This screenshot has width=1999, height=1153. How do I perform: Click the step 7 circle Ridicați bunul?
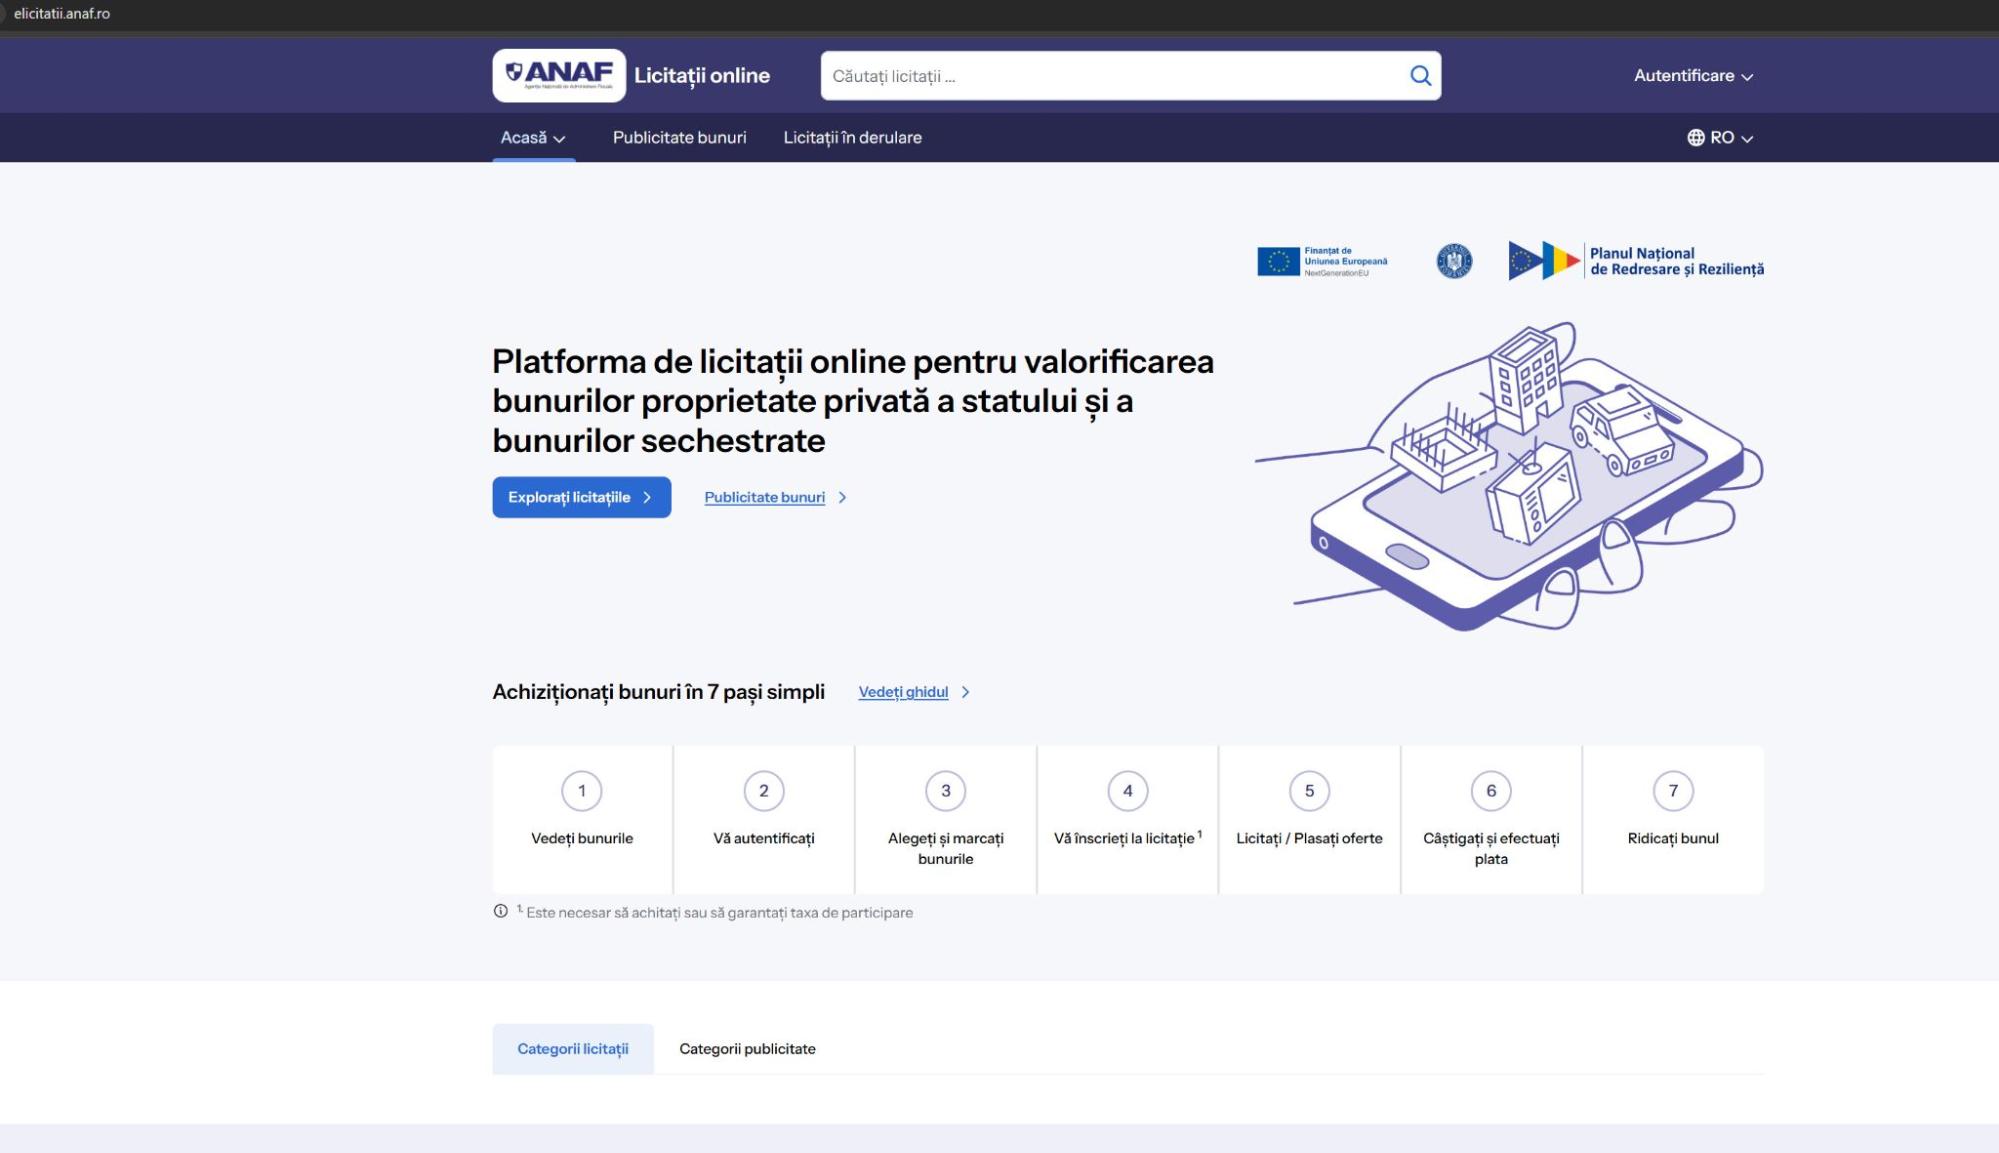coord(1673,791)
